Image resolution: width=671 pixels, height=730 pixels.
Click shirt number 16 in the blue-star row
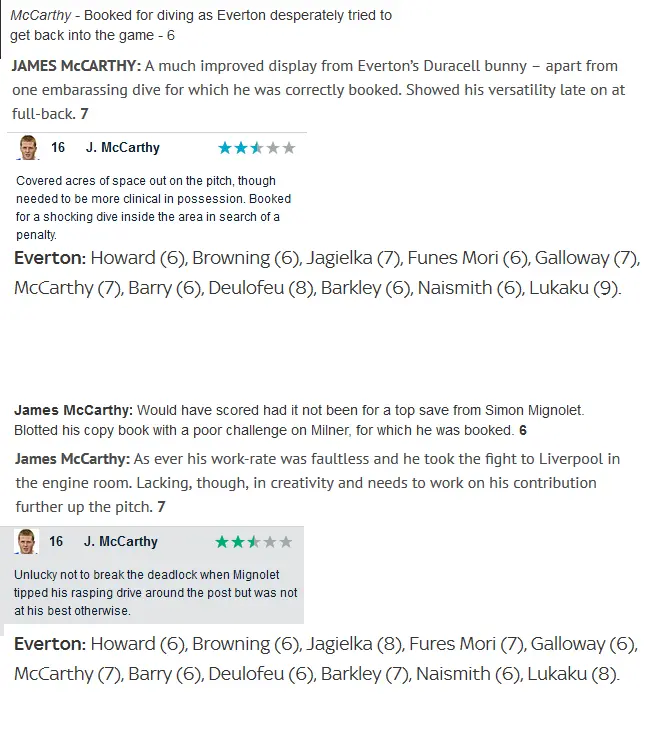tap(58, 148)
